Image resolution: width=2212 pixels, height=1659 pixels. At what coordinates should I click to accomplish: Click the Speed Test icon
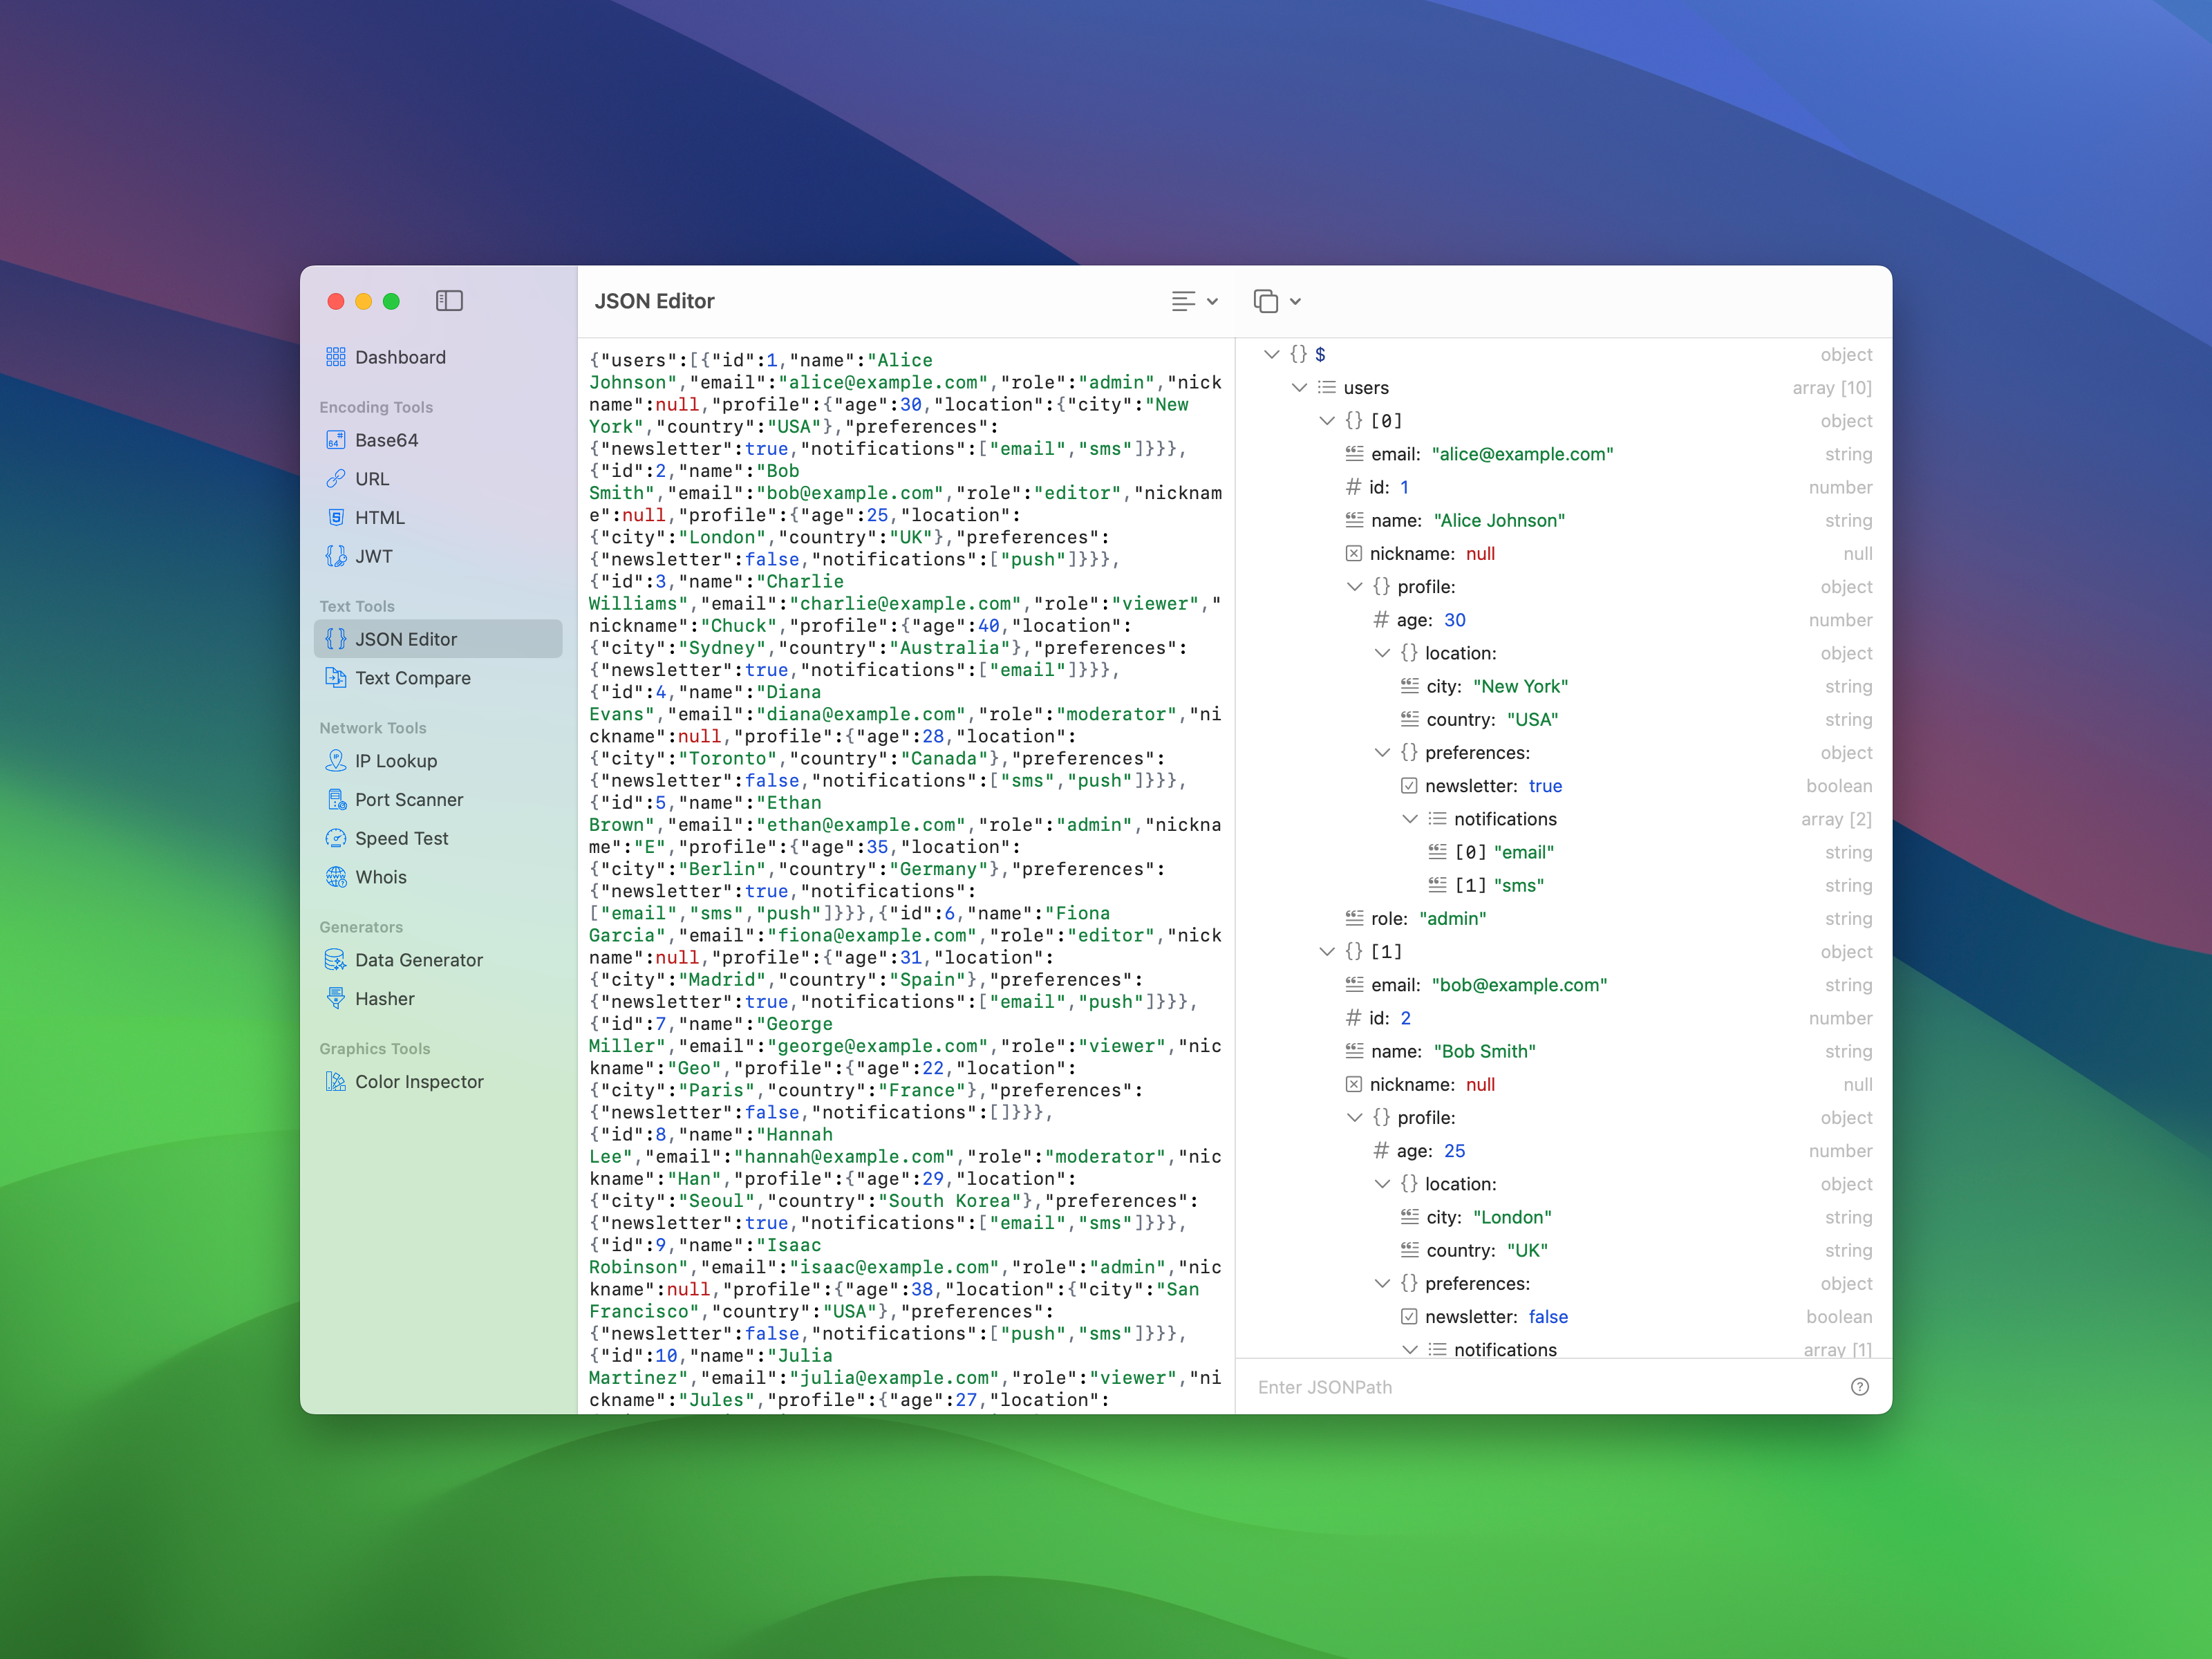click(336, 839)
